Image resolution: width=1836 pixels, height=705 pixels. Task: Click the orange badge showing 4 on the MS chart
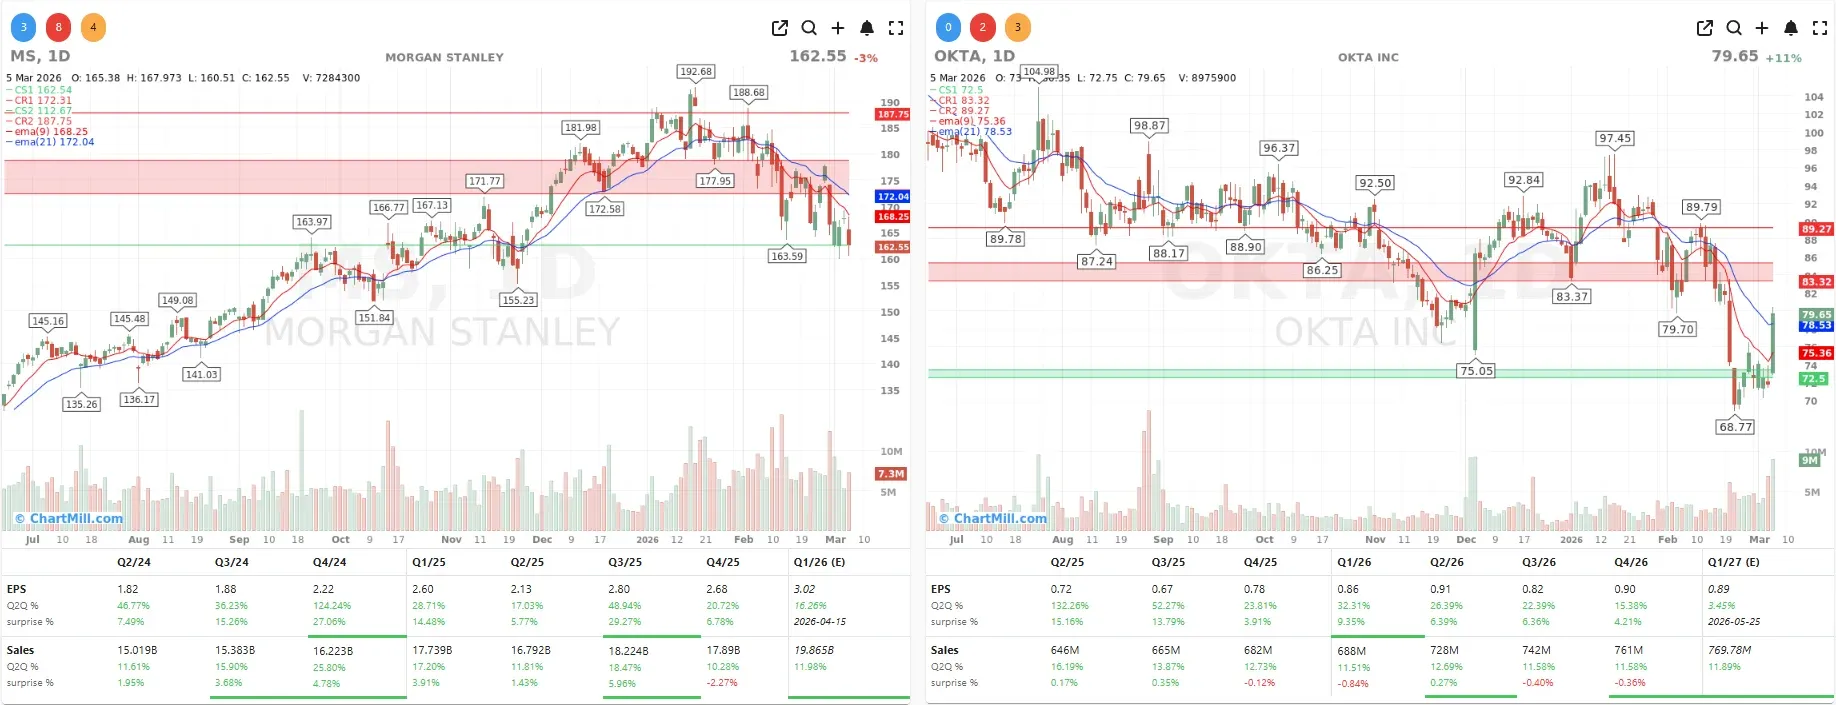tap(93, 27)
